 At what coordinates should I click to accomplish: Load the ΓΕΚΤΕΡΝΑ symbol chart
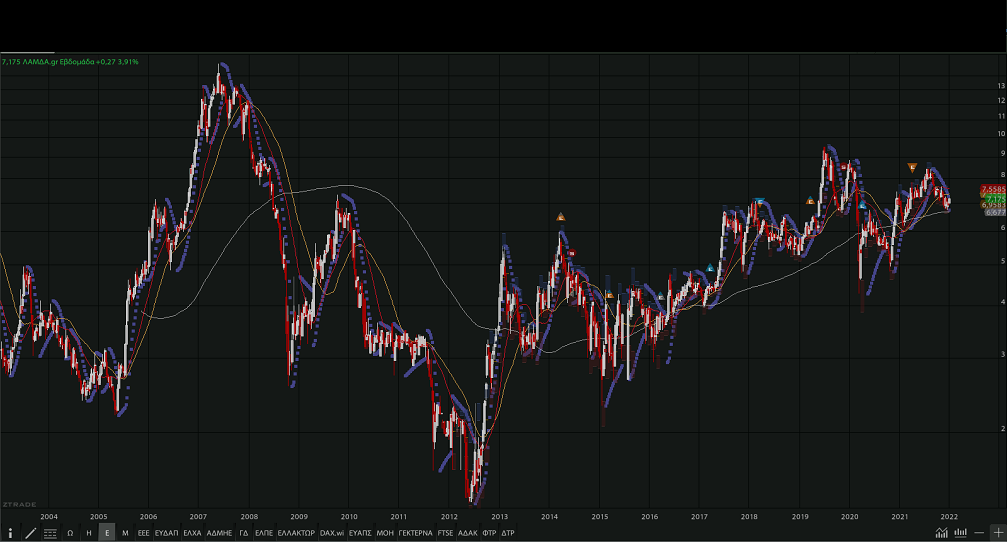pyautogui.click(x=416, y=533)
